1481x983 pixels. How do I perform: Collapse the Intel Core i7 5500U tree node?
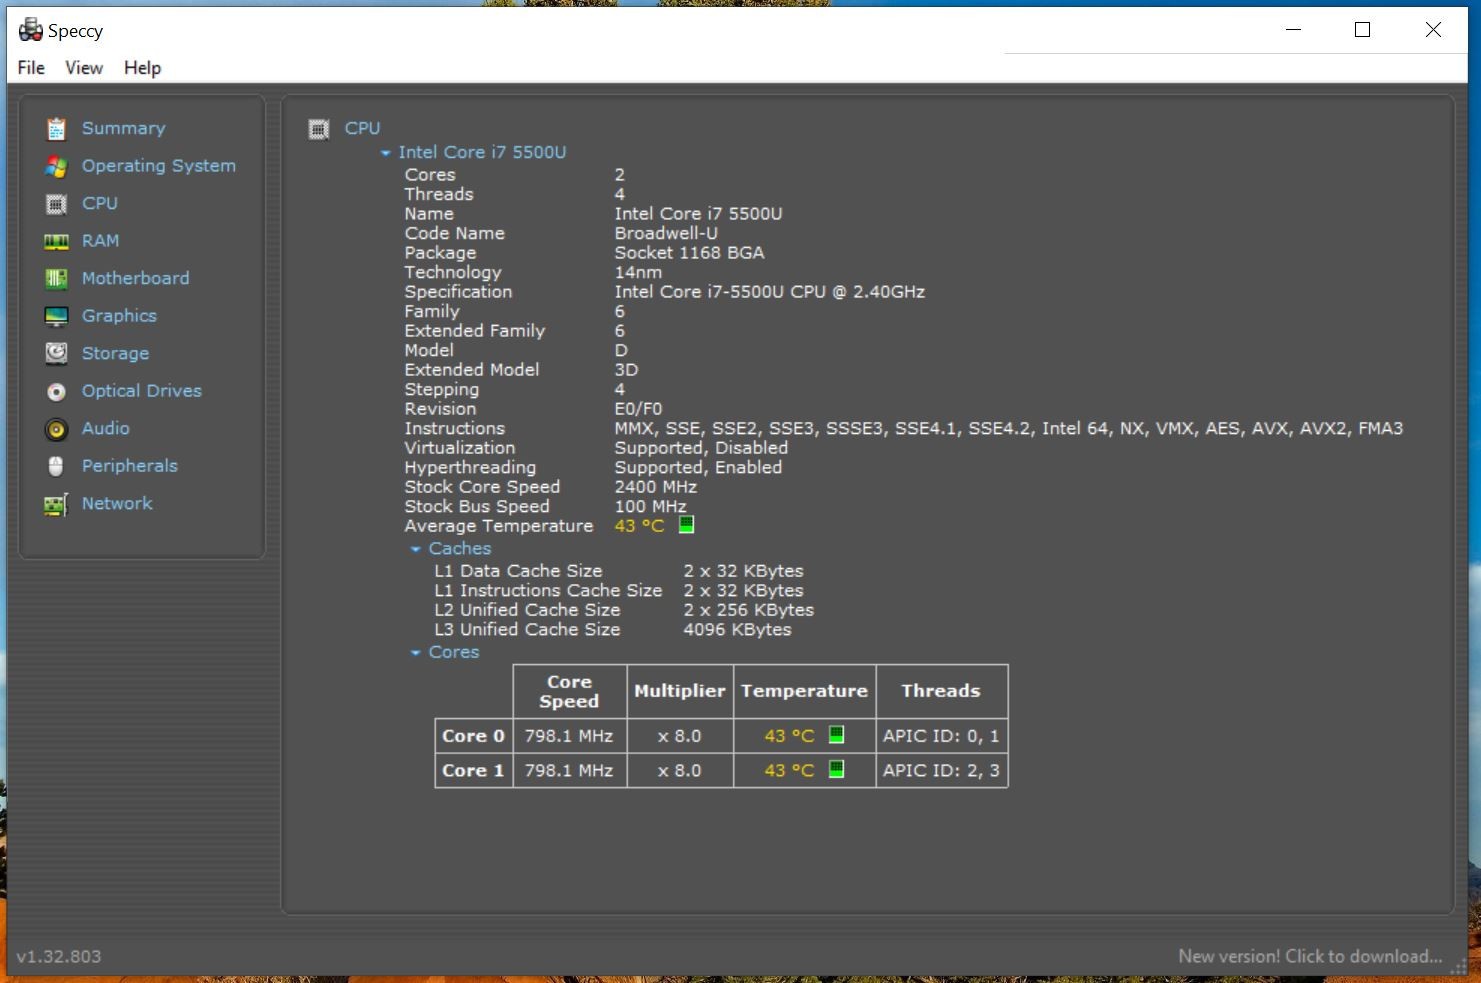[385, 153]
